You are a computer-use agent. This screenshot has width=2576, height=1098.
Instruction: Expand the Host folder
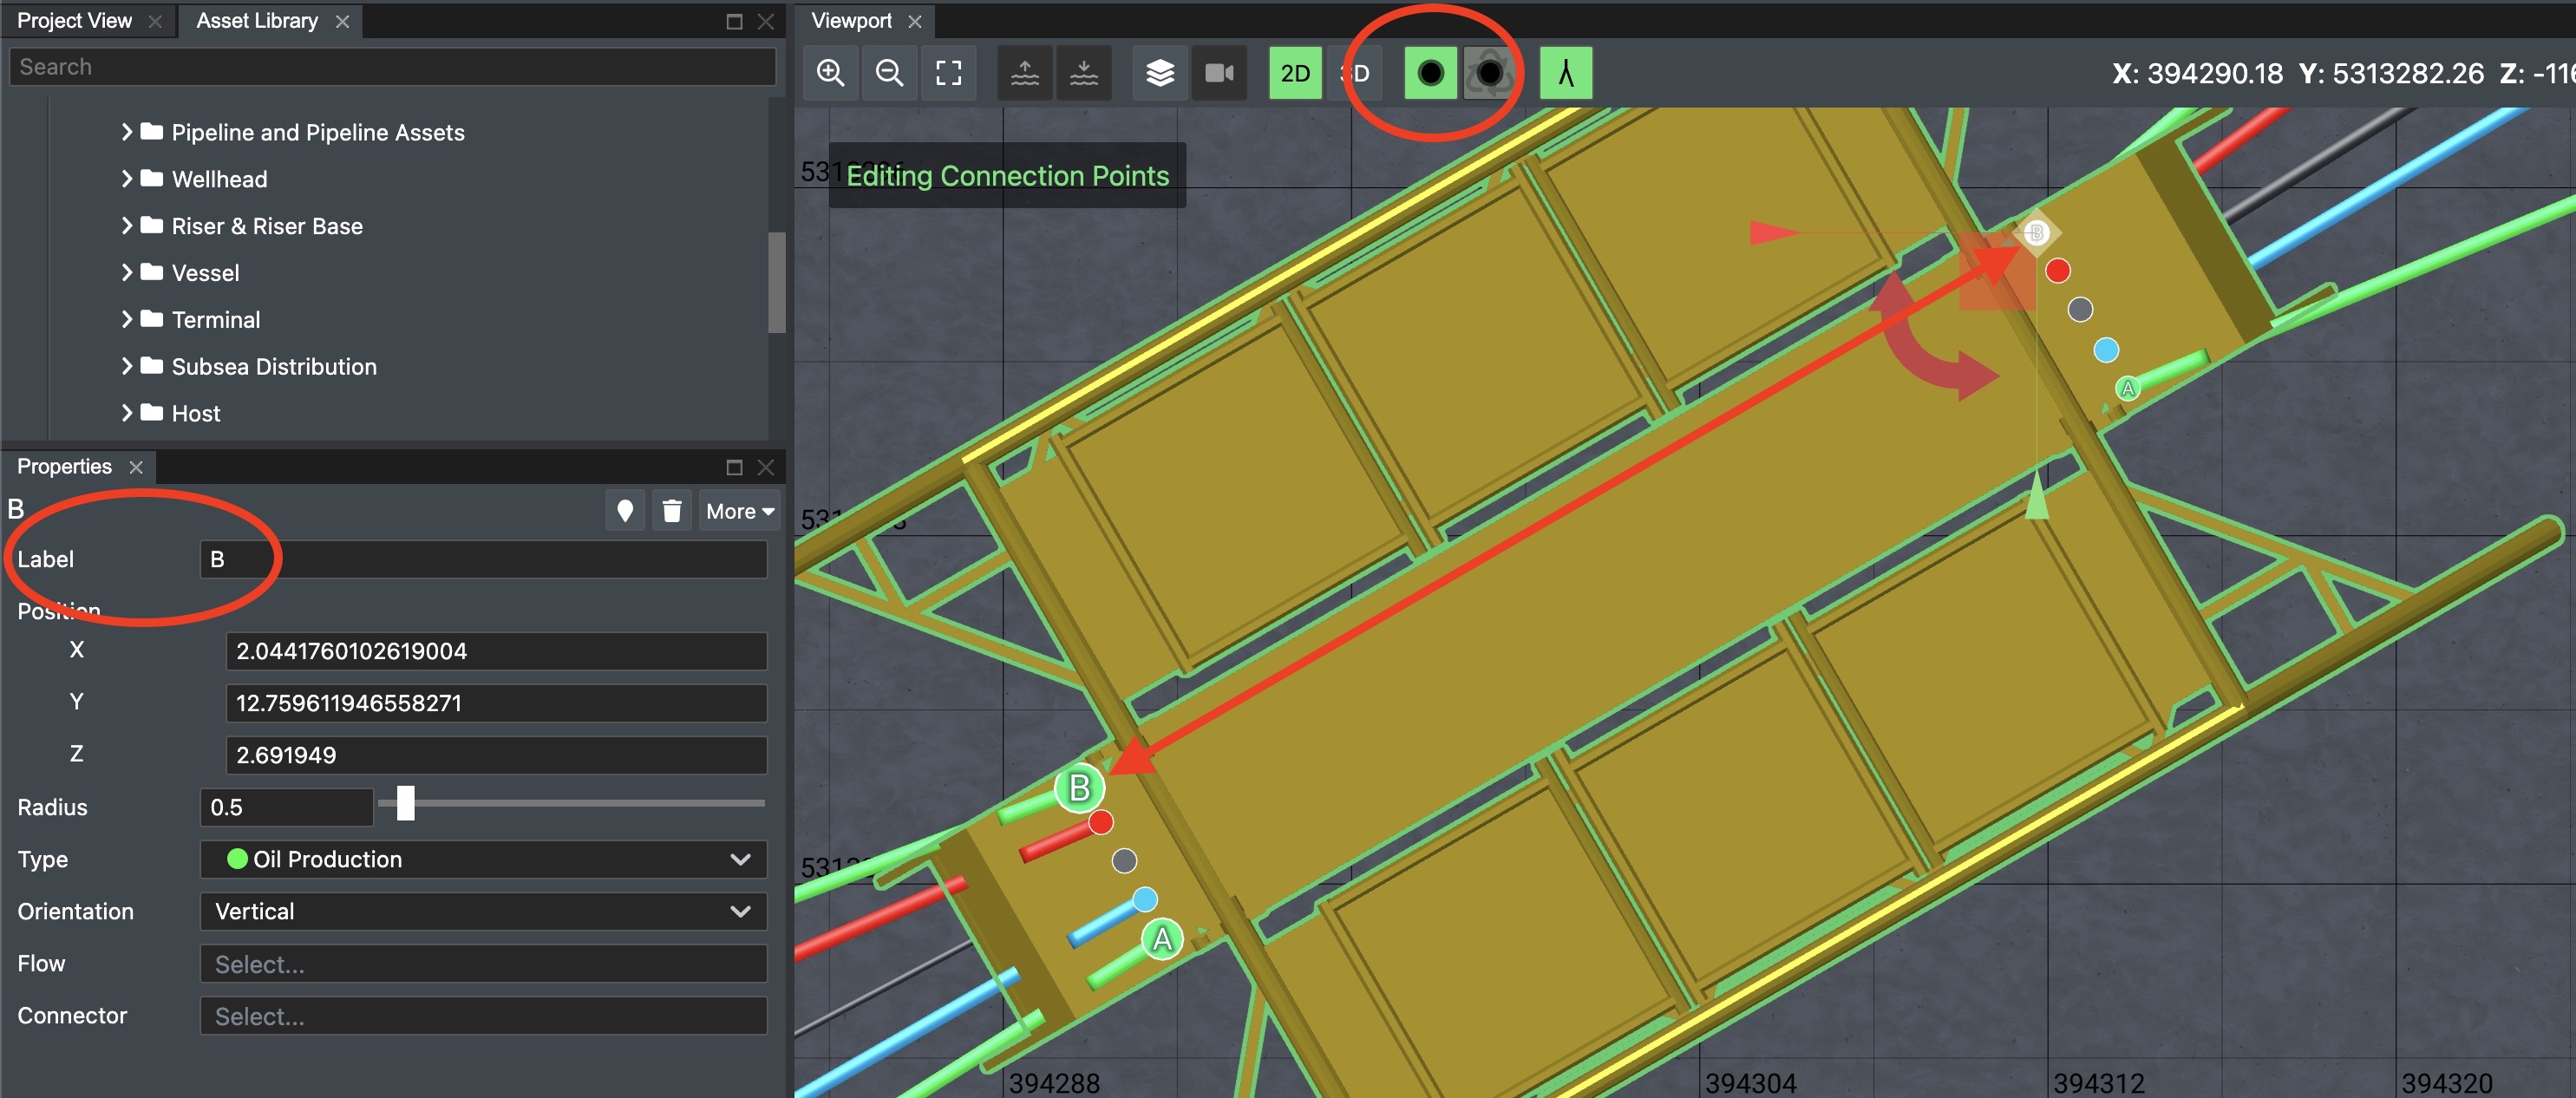click(126, 413)
